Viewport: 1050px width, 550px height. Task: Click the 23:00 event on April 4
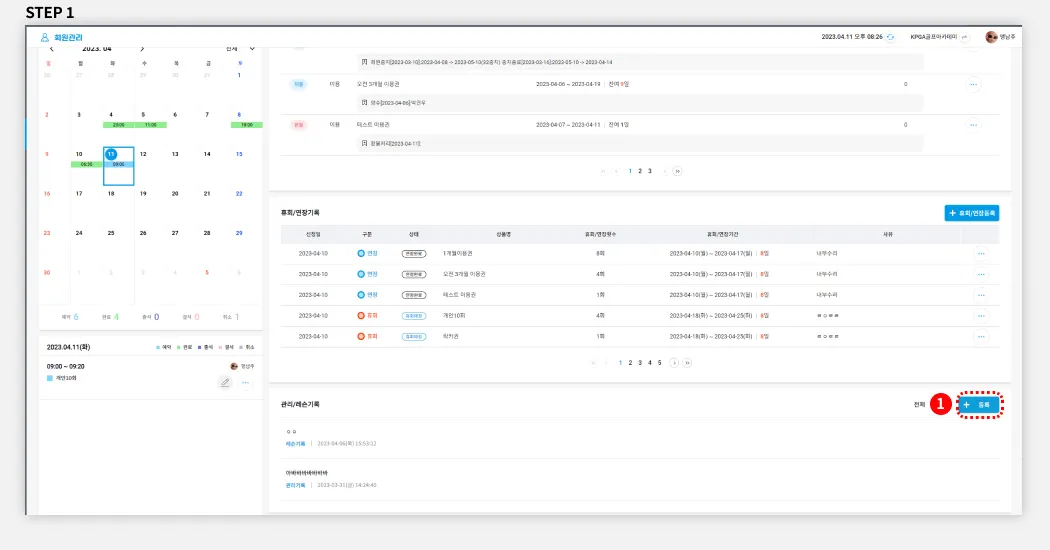(x=119, y=125)
